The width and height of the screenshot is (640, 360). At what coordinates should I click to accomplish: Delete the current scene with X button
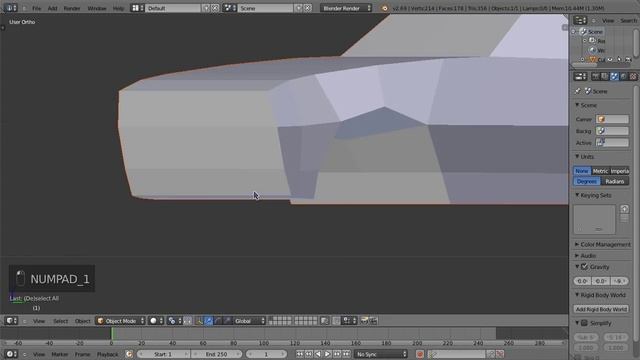pos(308,8)
